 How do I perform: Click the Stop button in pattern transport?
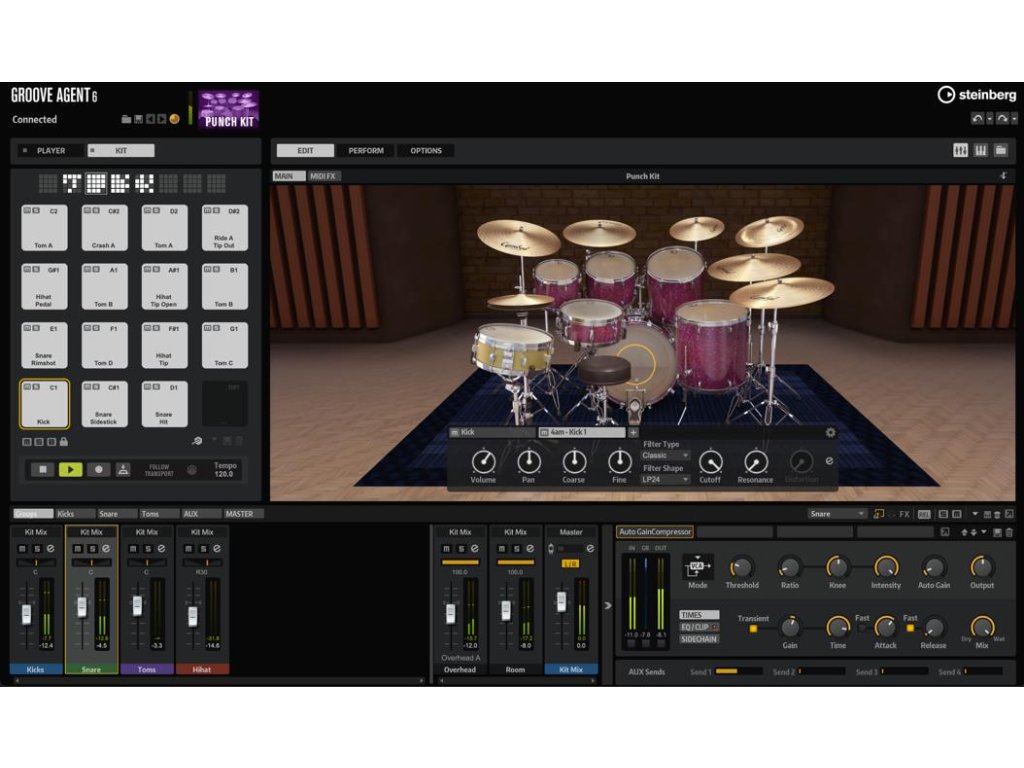pyautogui.click(x=42, y=469)
